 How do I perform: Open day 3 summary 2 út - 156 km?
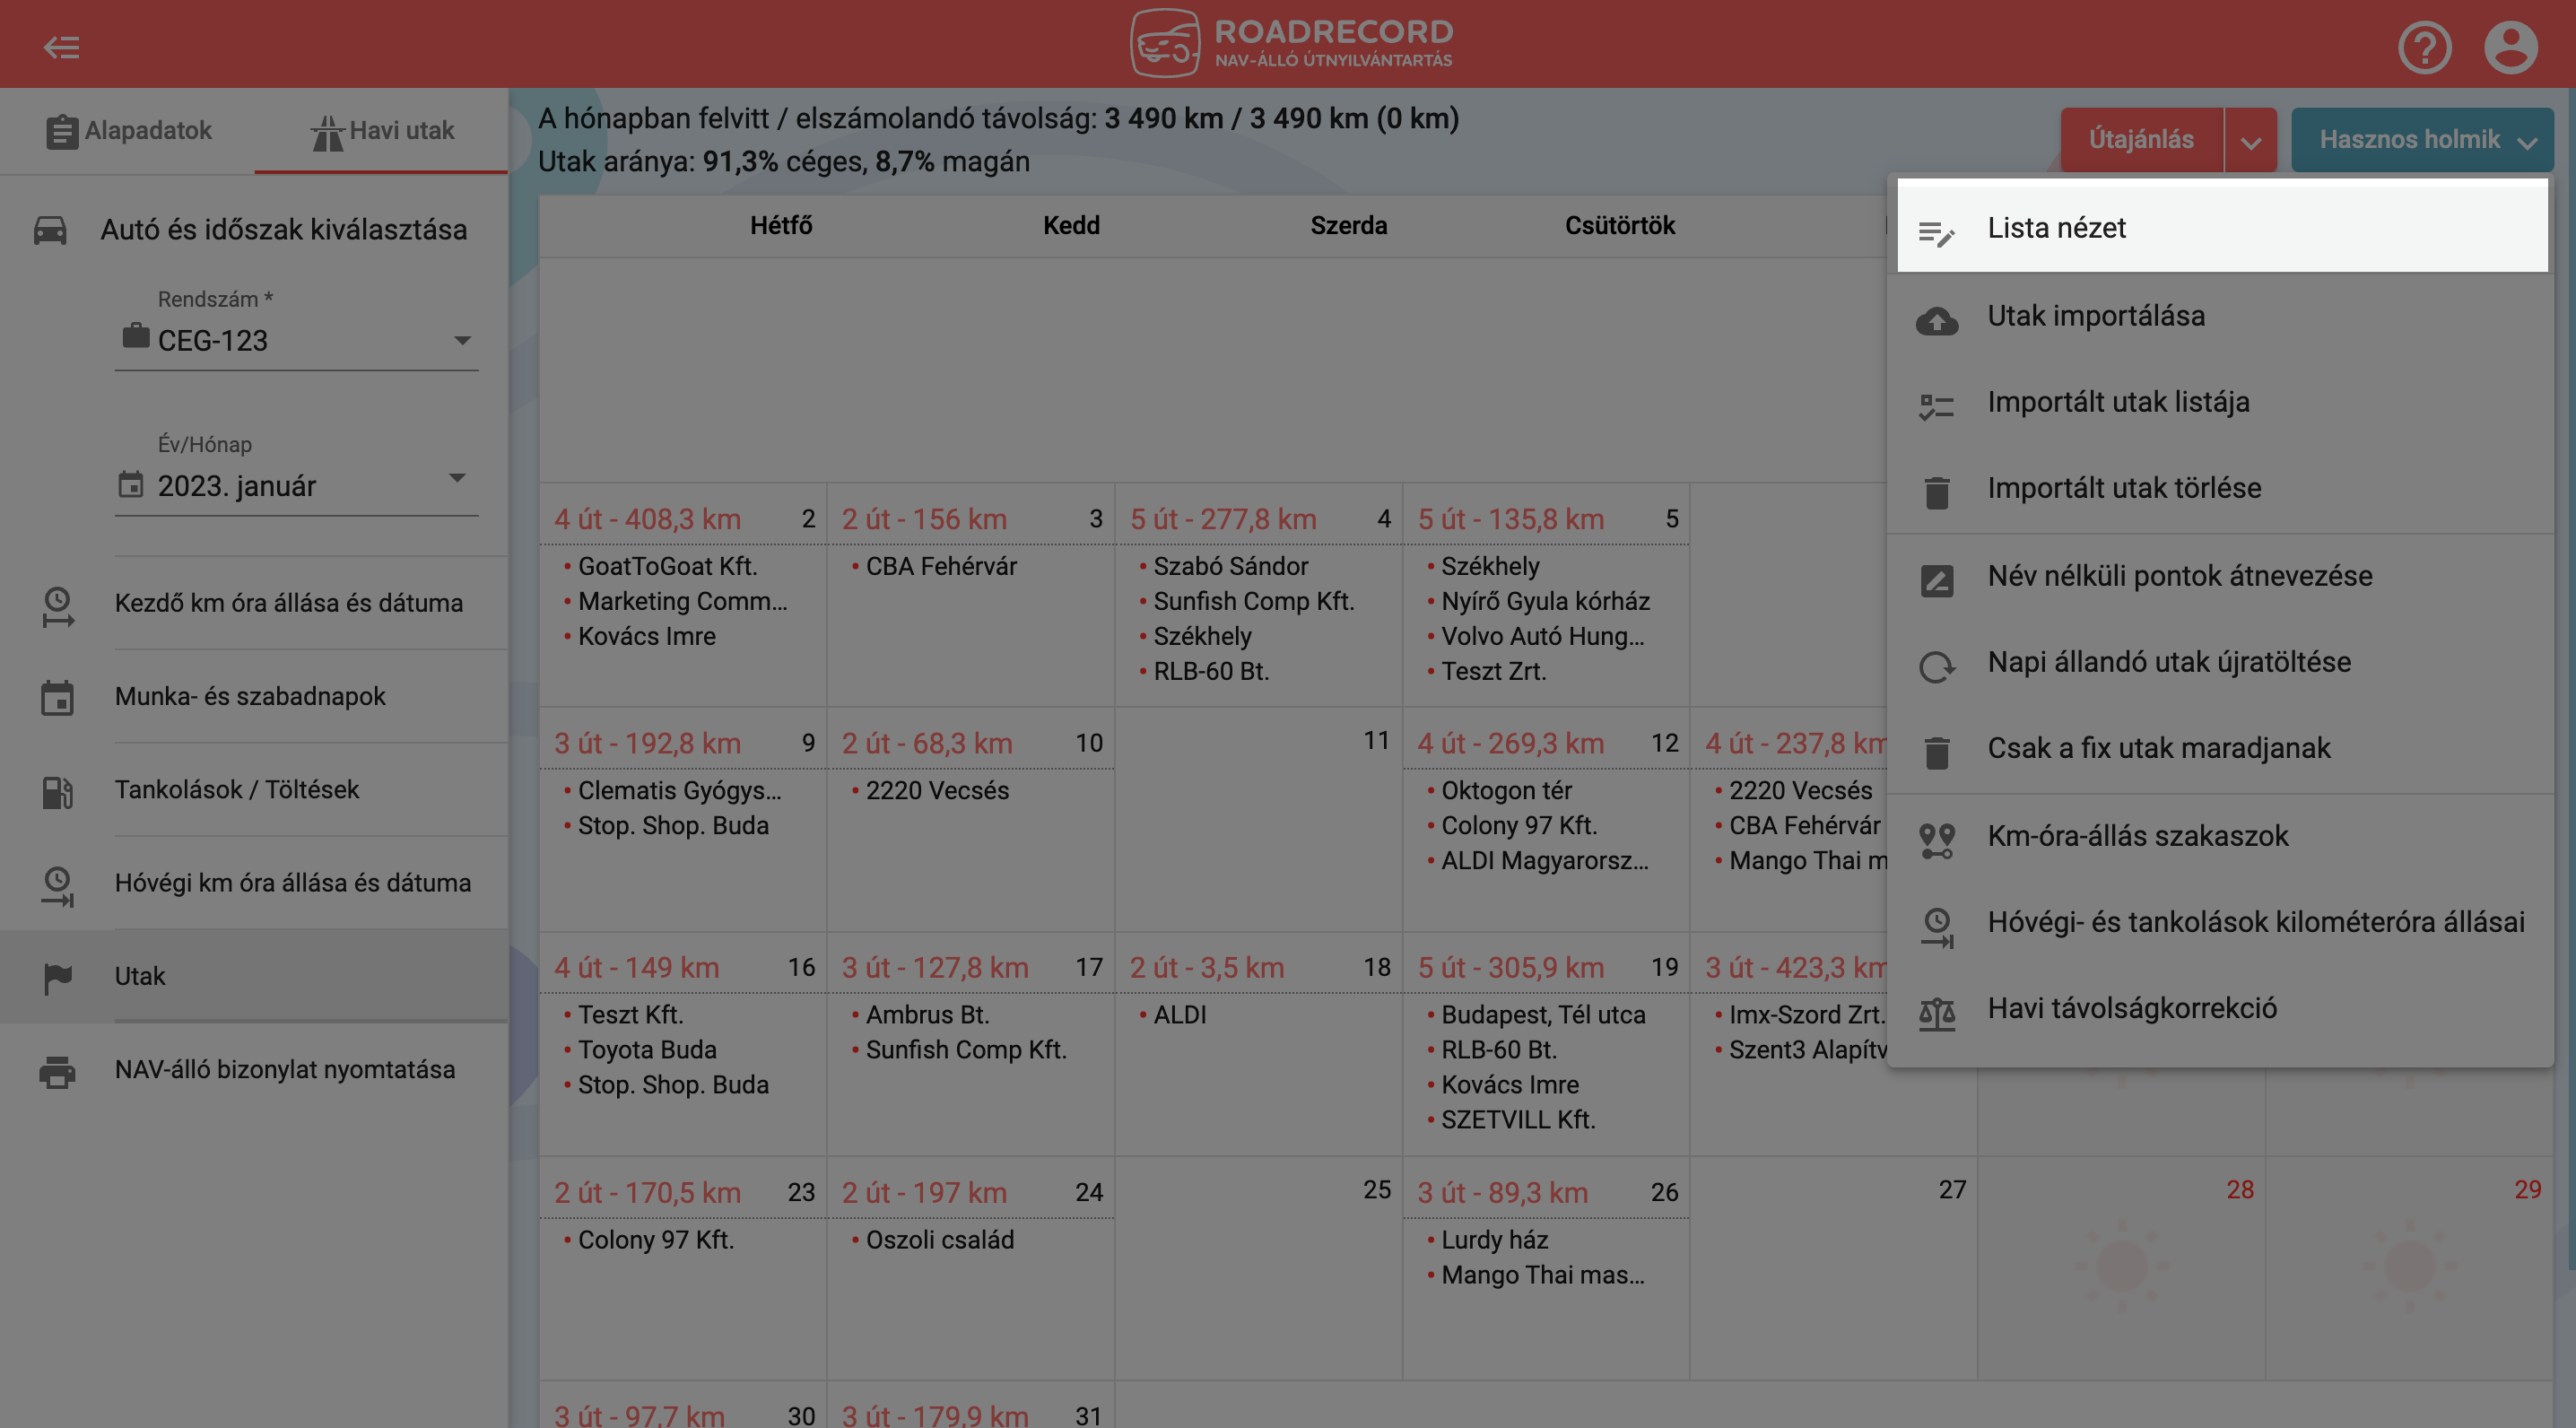pos(924,519)
